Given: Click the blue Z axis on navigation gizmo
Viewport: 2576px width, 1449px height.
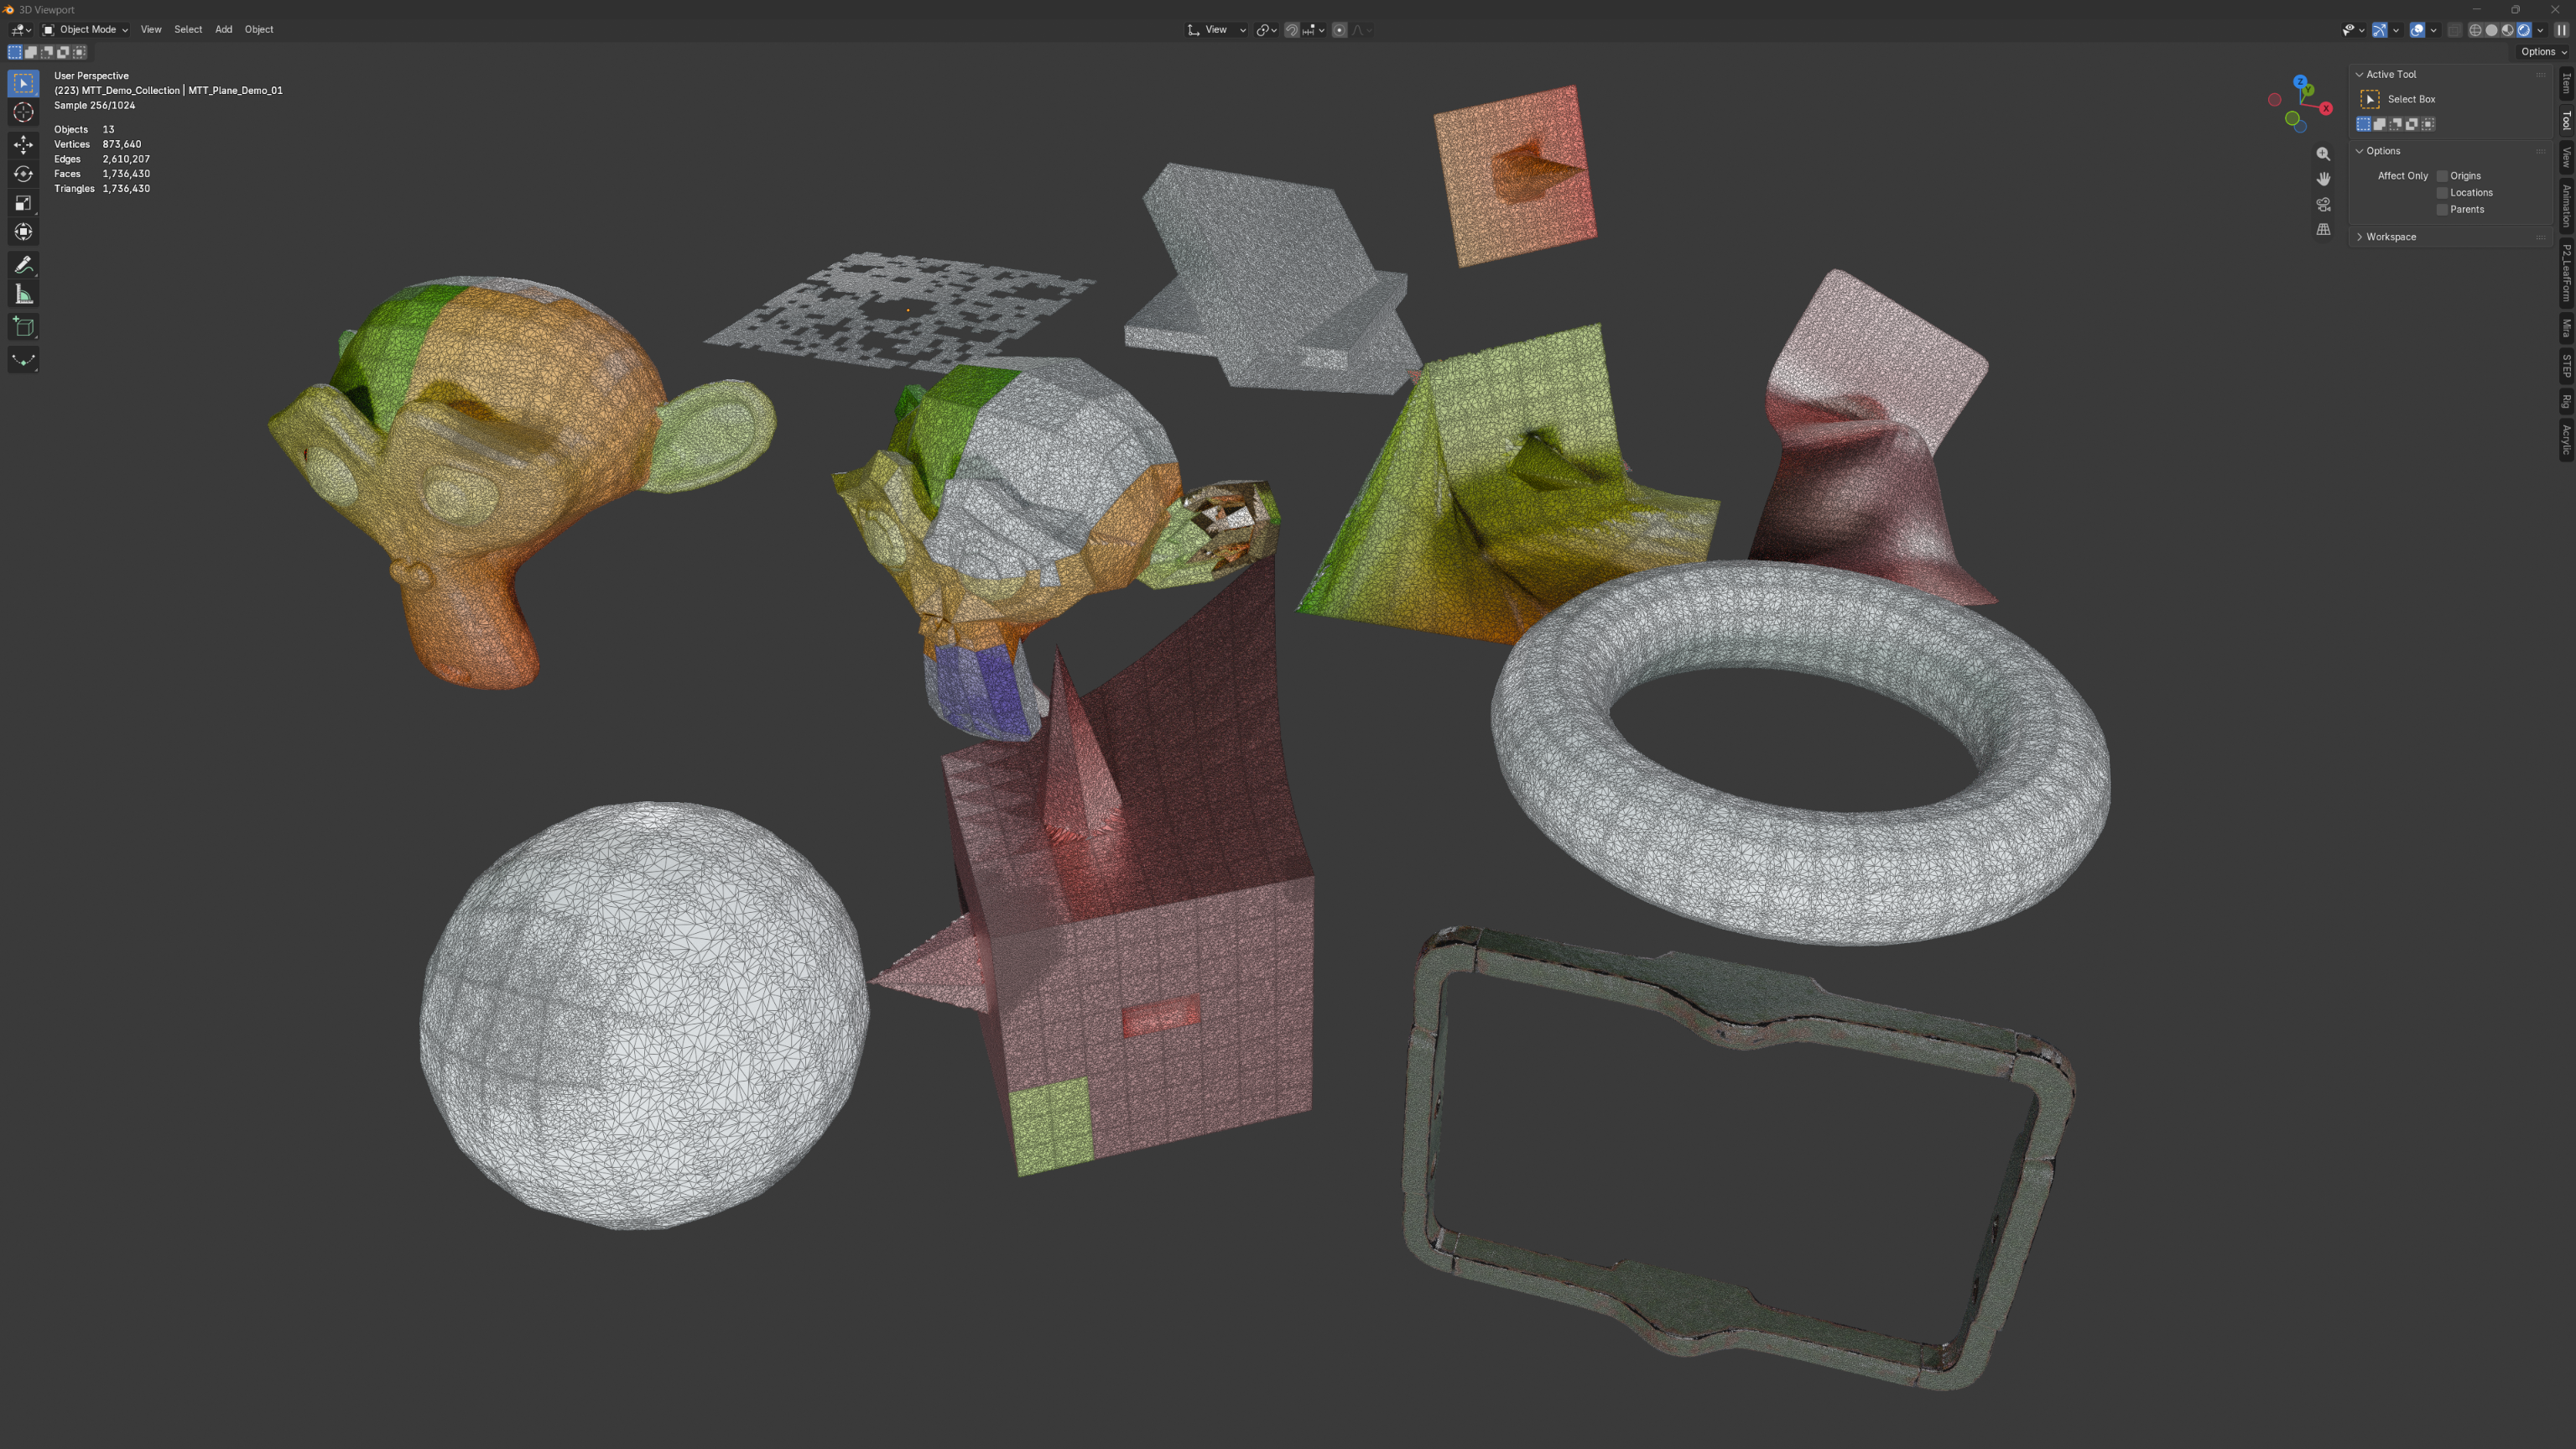Looking at the screenshot, I should point(2300,82).
